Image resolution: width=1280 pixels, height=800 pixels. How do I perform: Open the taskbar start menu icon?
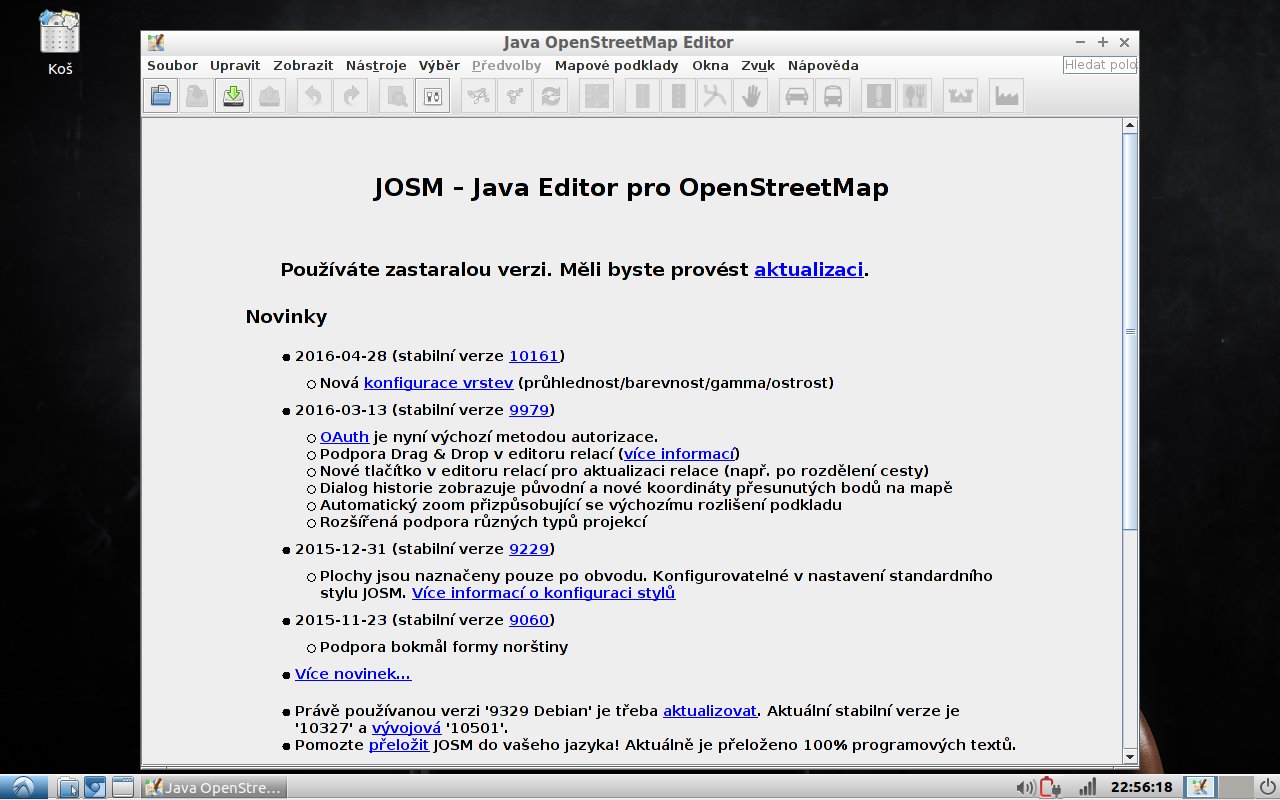(23, 787)
